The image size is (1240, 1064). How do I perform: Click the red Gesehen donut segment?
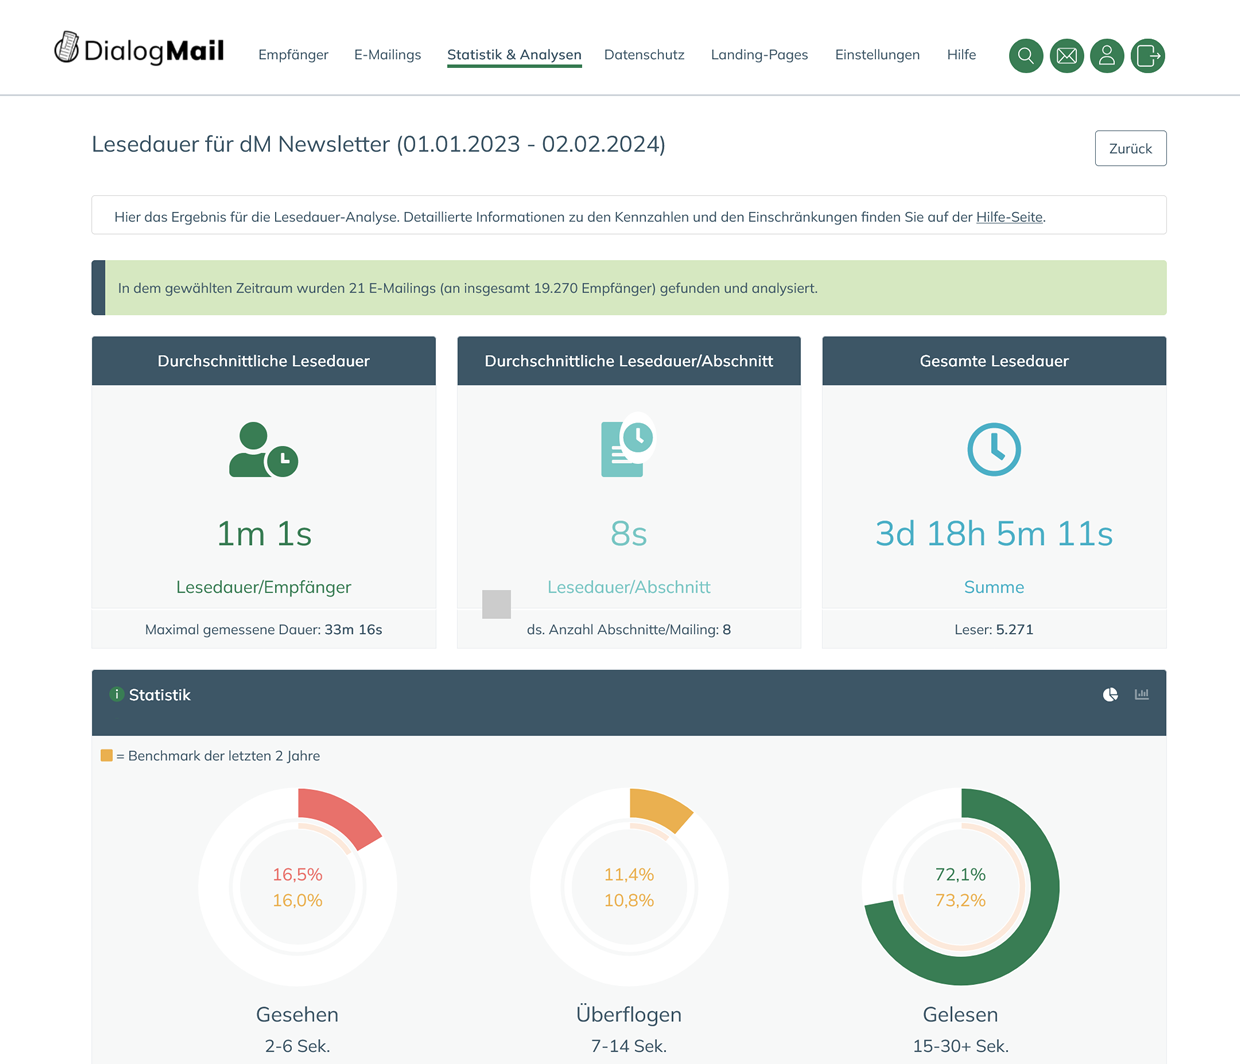tap(341, 817)
